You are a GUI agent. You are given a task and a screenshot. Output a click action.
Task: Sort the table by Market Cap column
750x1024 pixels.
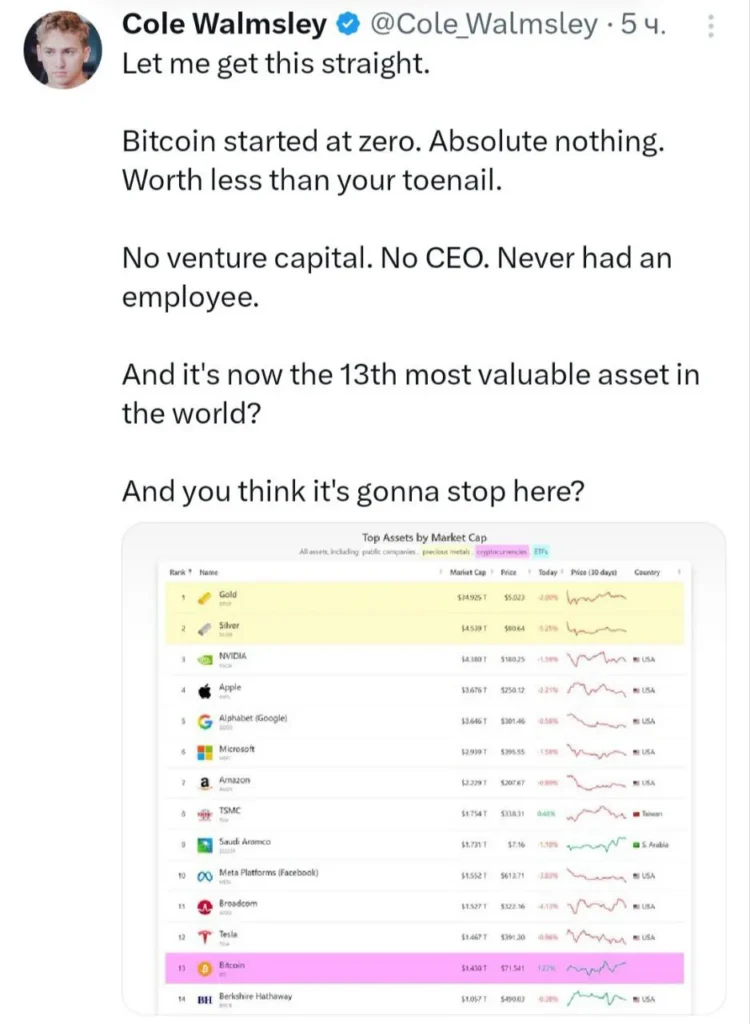click(468, 572)
